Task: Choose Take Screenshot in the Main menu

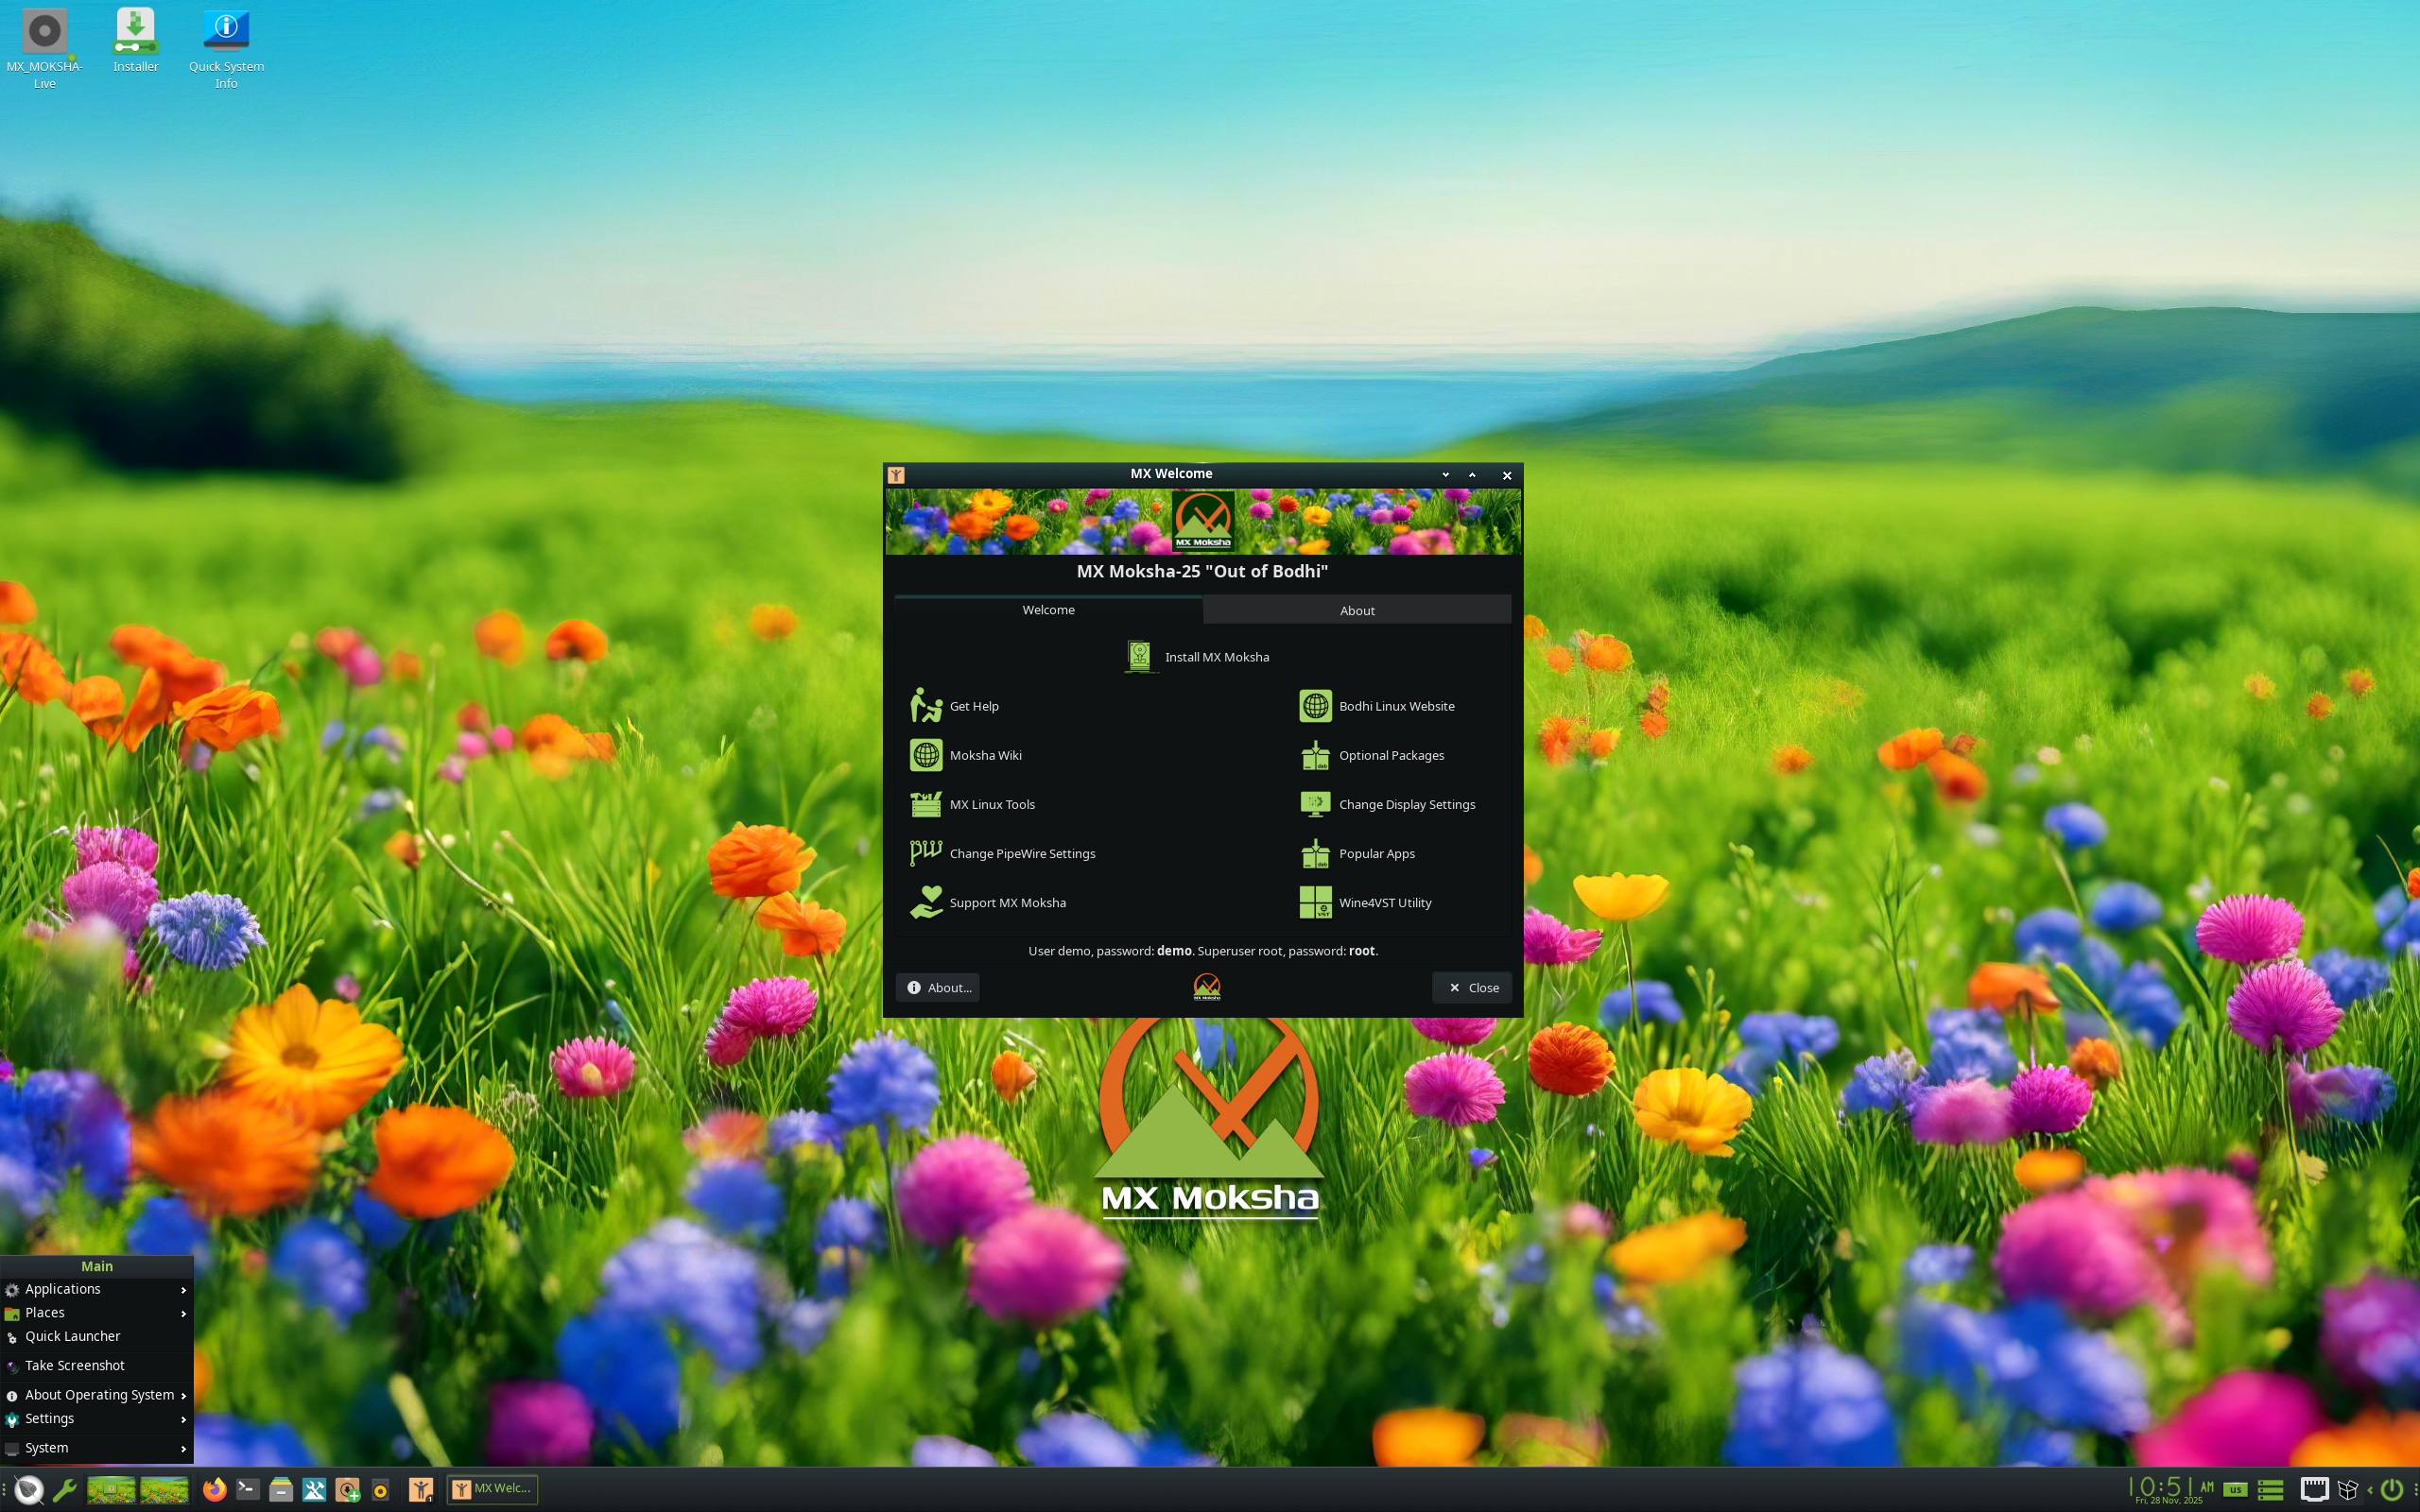Action: [x=96, y=1365]
